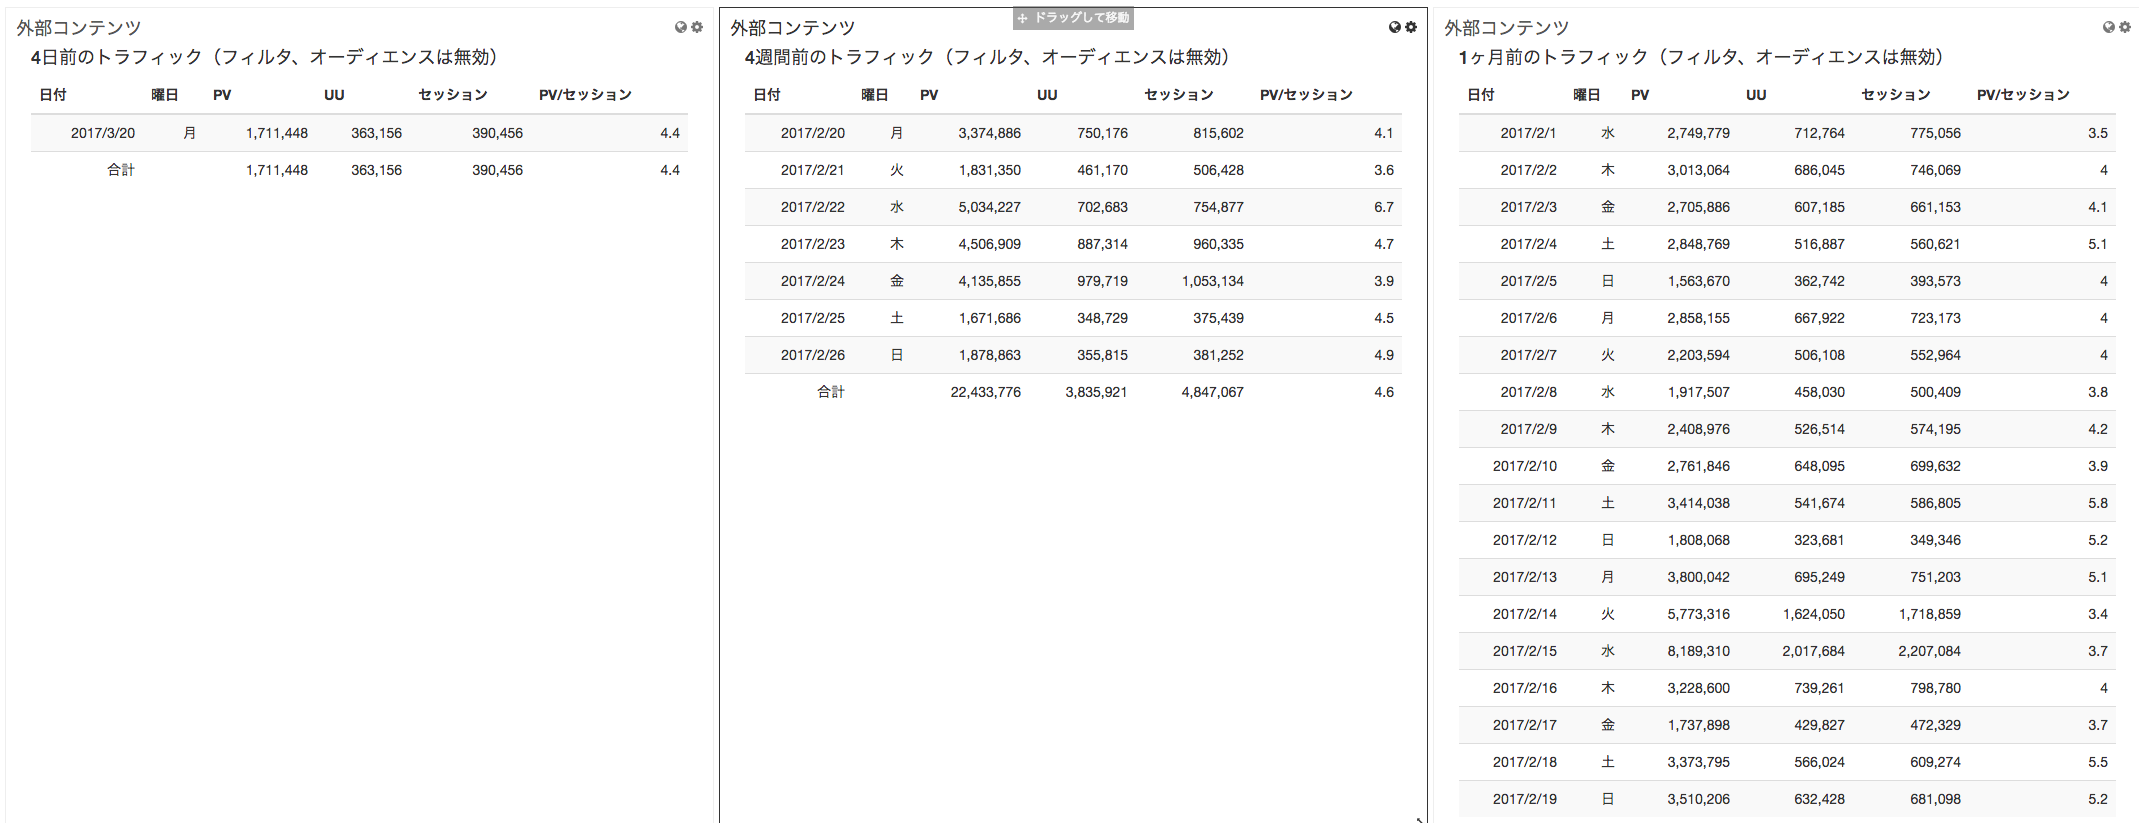The image size is (2139, 823).
Task: Open gear settings of the 1ヶ月前 traffic widget
Action: tap(2125, 27)
